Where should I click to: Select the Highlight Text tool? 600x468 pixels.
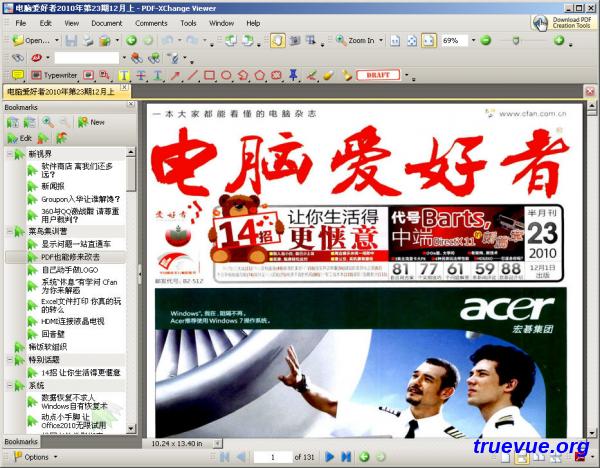coord(124,75)
